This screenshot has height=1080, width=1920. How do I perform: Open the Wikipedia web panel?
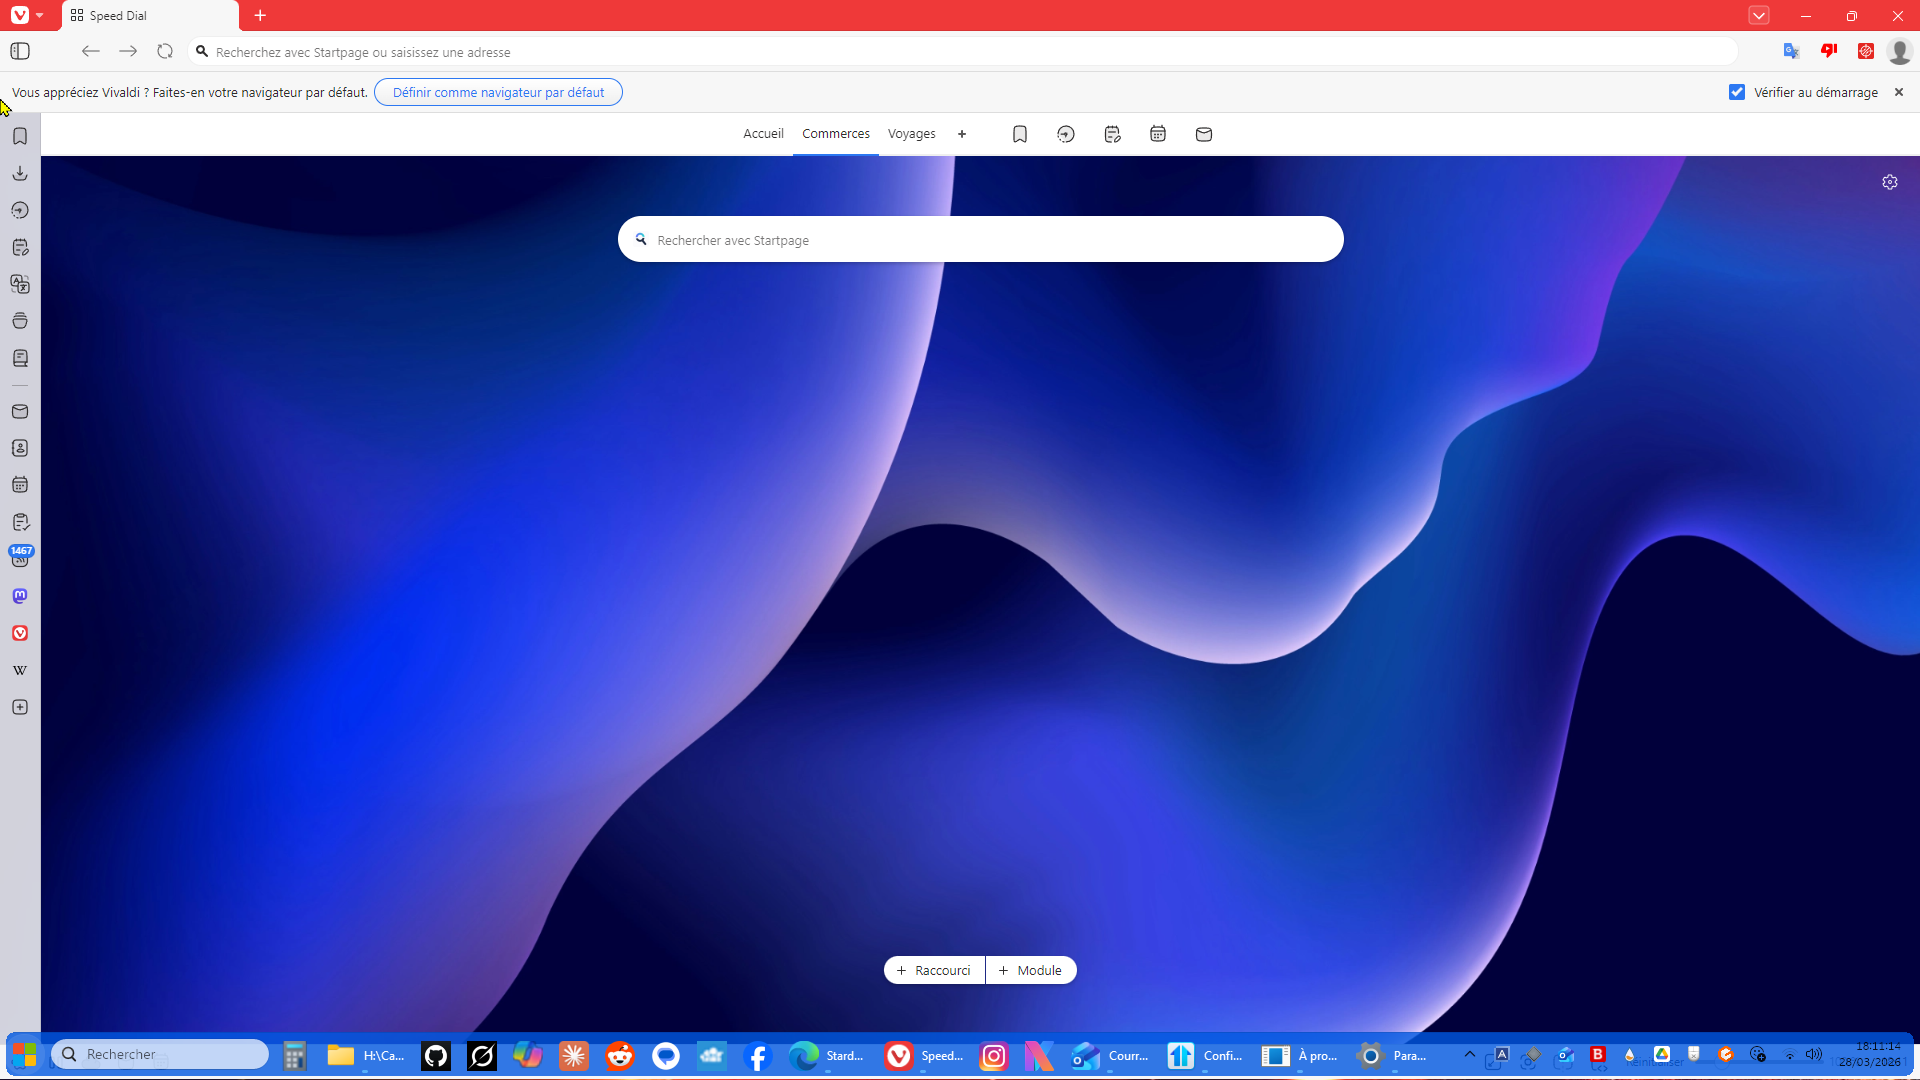[20, 670]
